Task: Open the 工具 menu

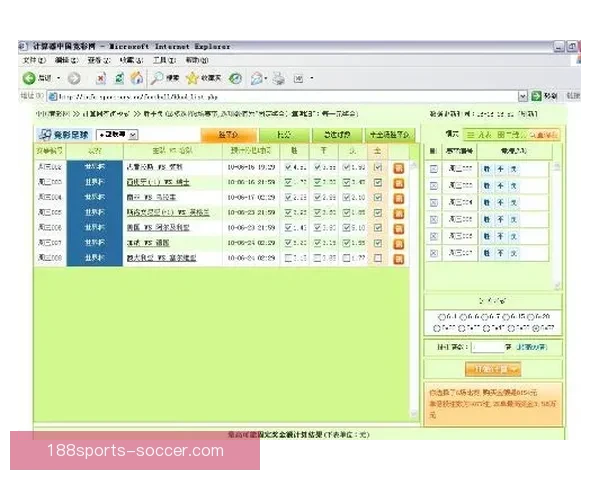Action: coord(165,60)
